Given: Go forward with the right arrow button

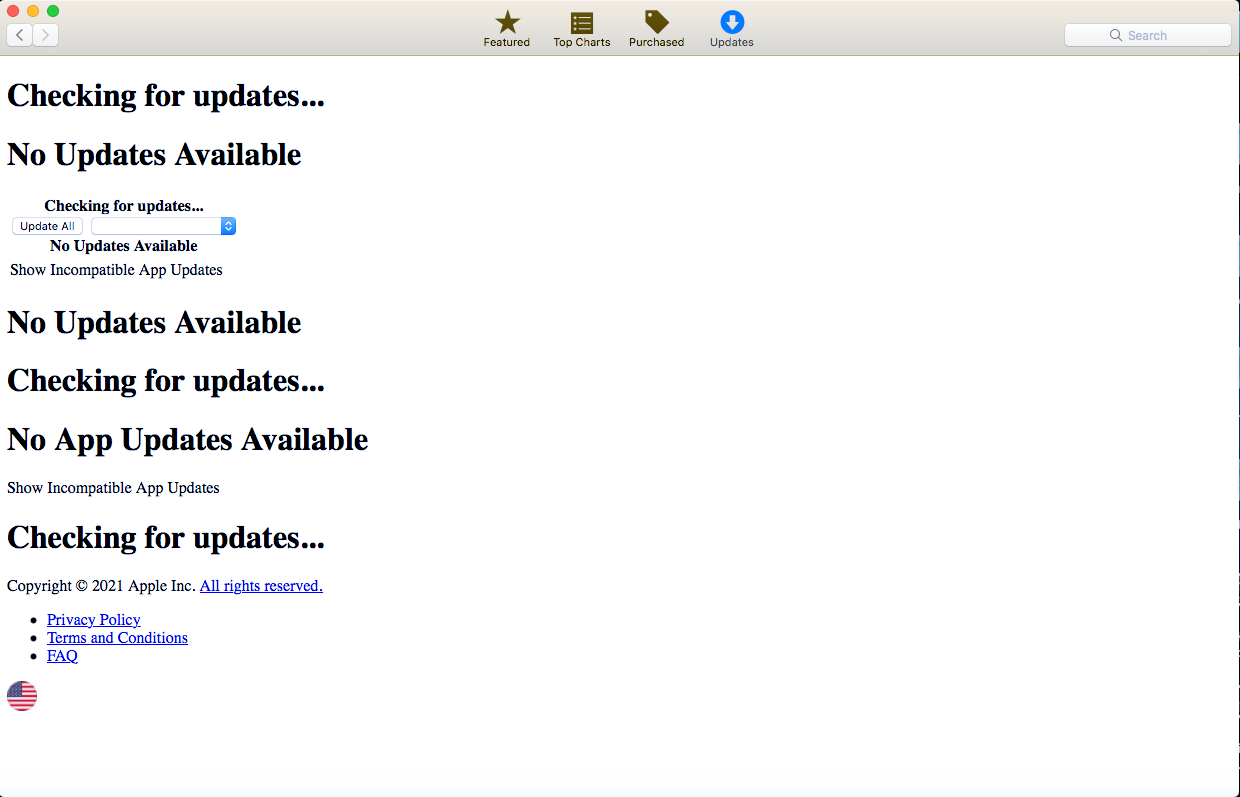Looking at the screenshot, I should coord(46,35).
